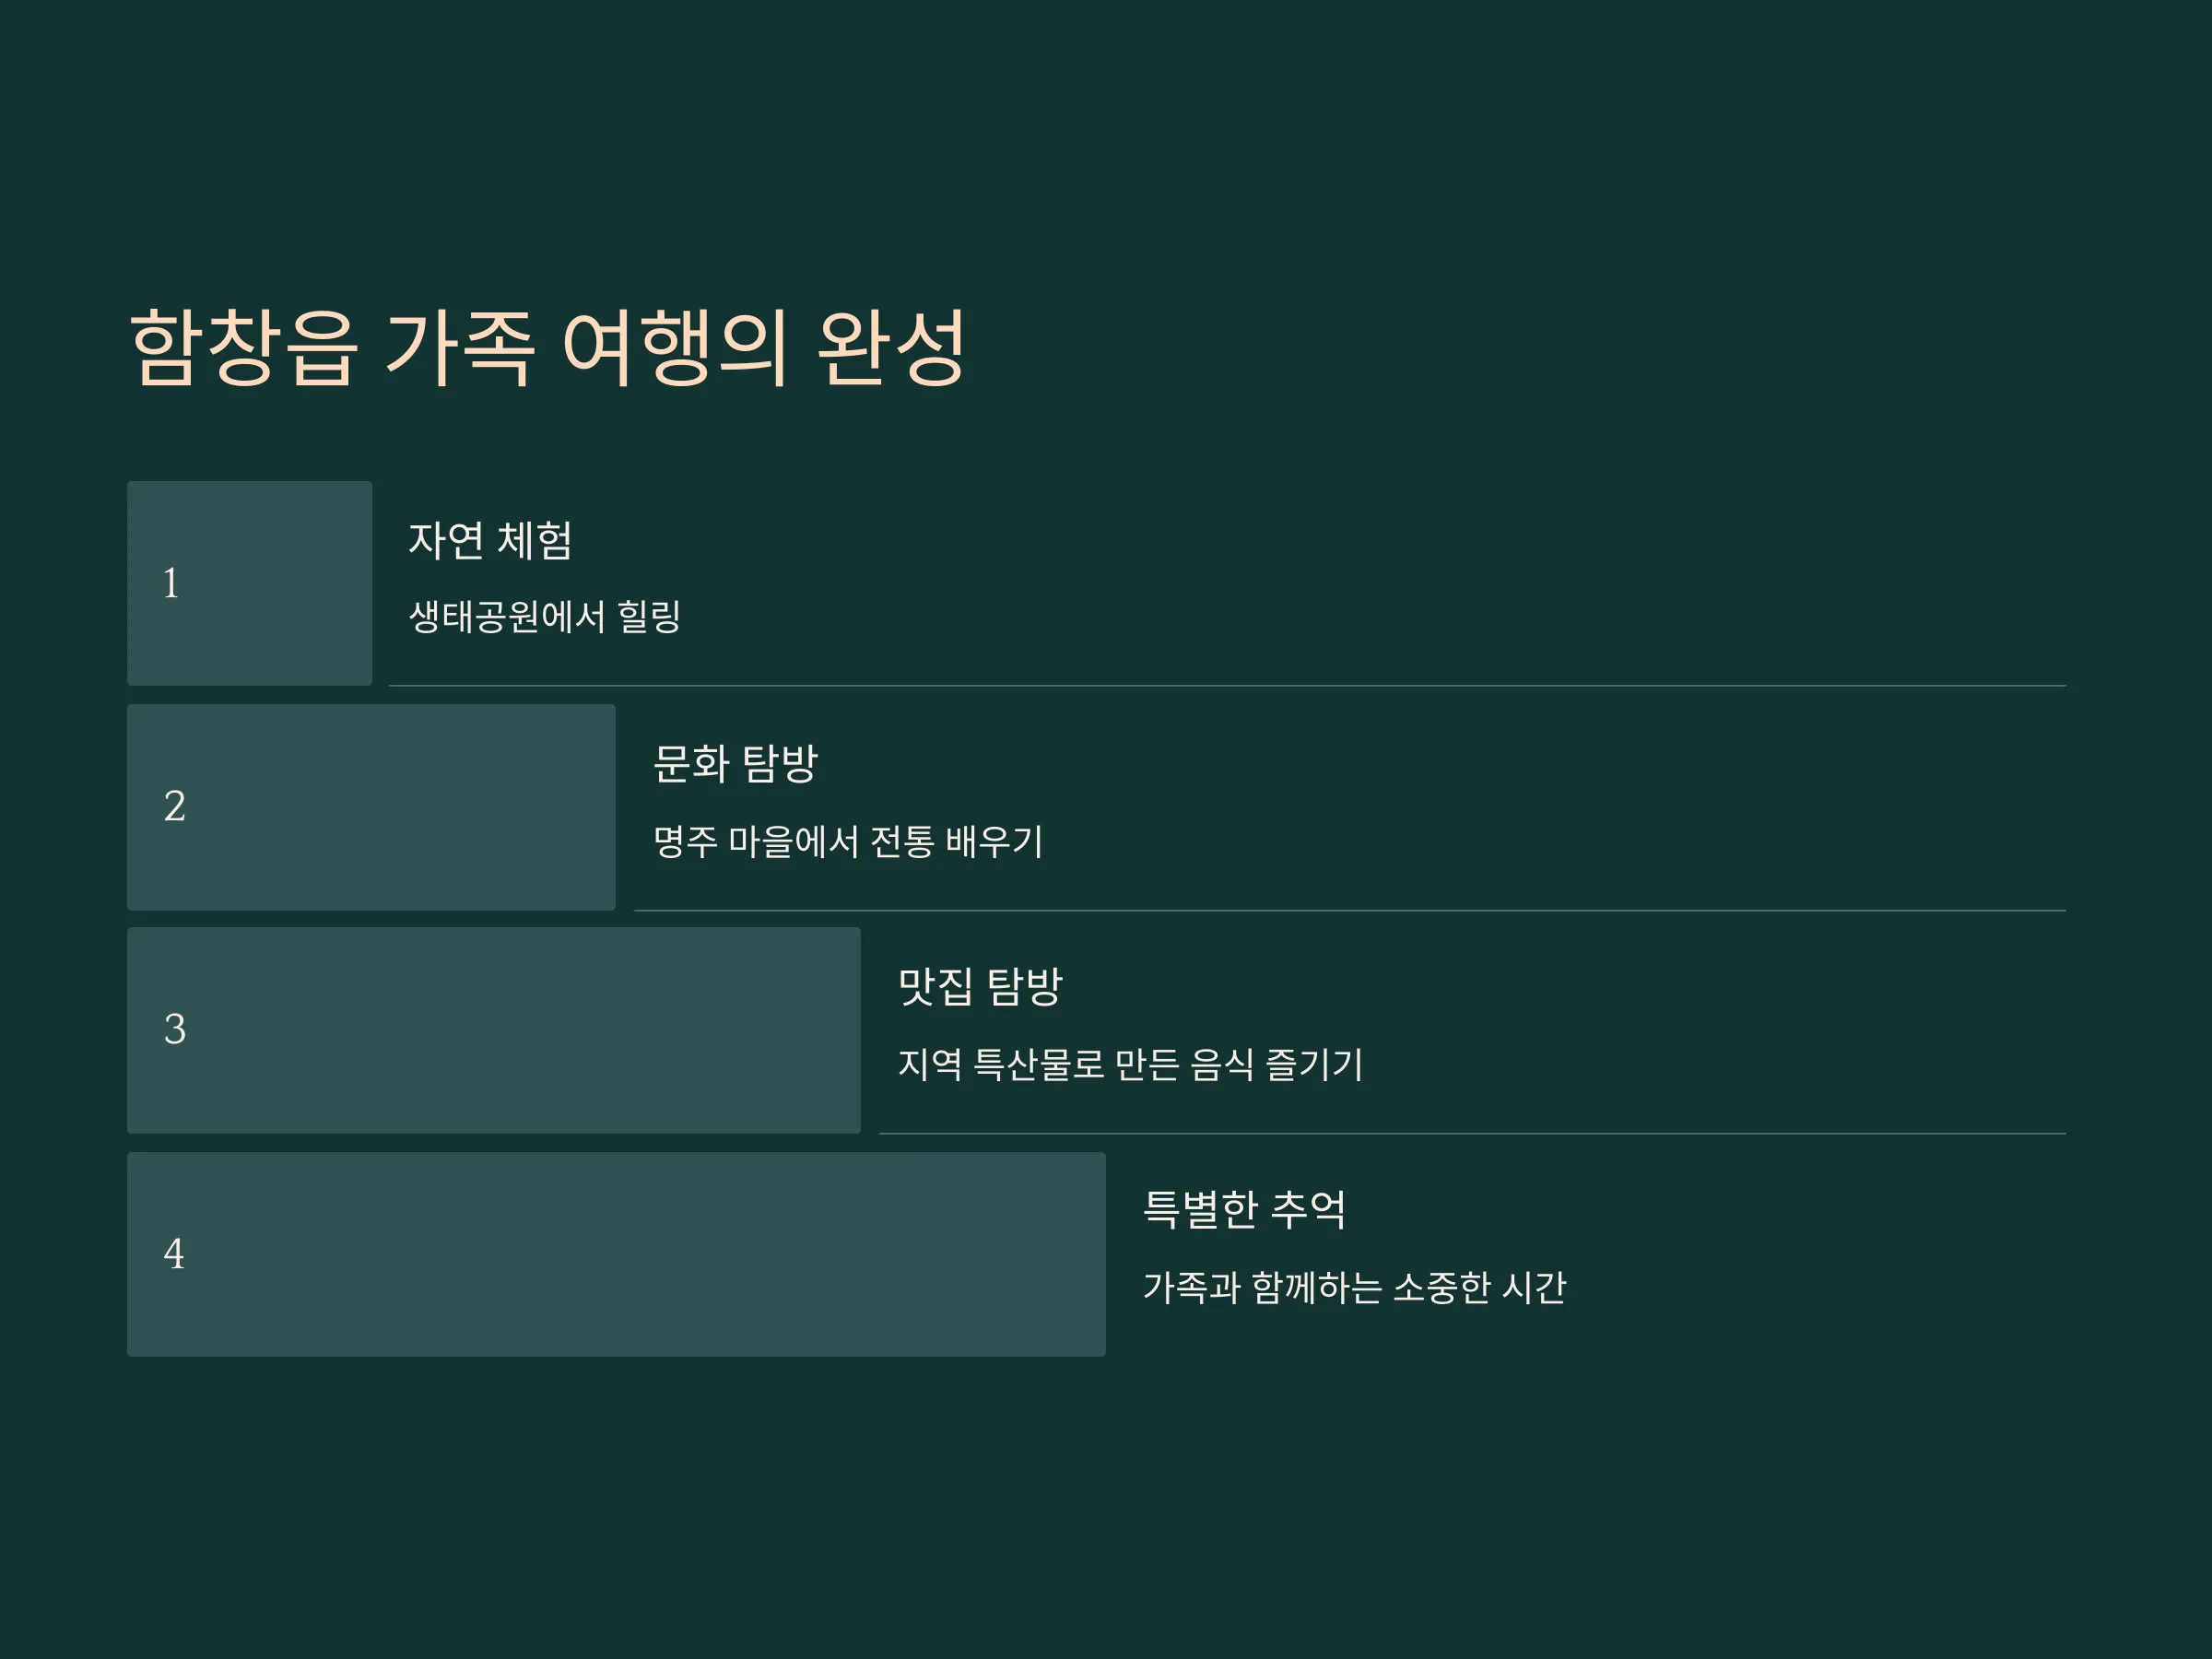Click the text 명주 마을에서 전통 배우기
This screenshot has height=1659, width=2212.
click(848, 841)
